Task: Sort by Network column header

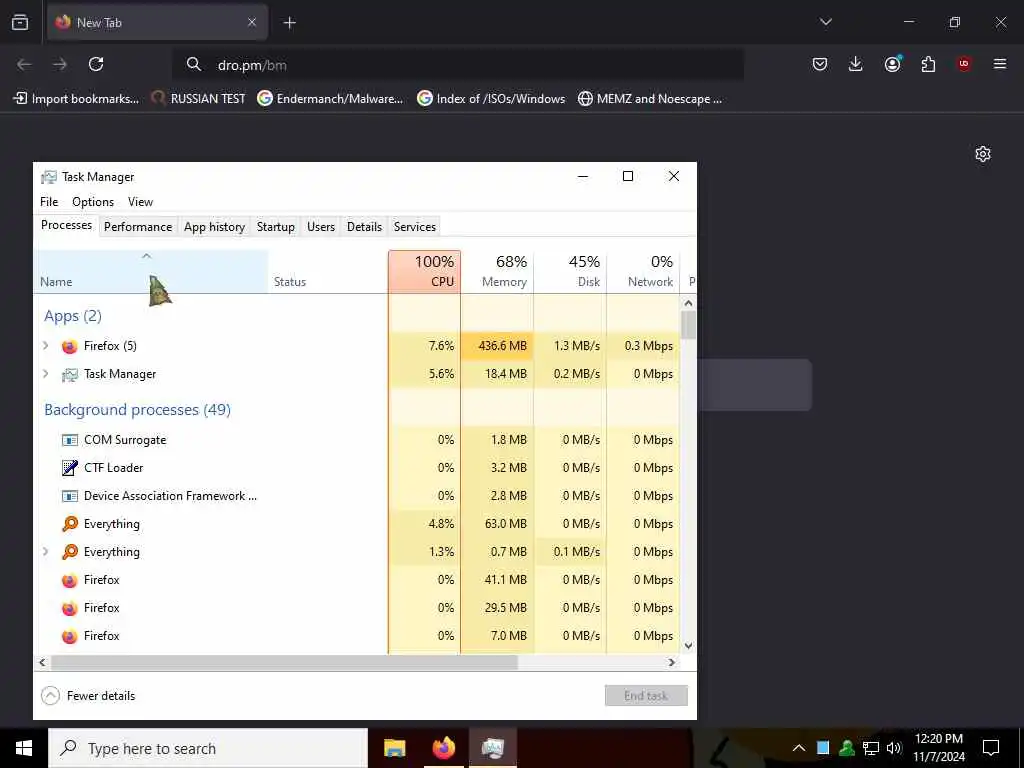Action: pyautogui.click(x=643, y=272)
